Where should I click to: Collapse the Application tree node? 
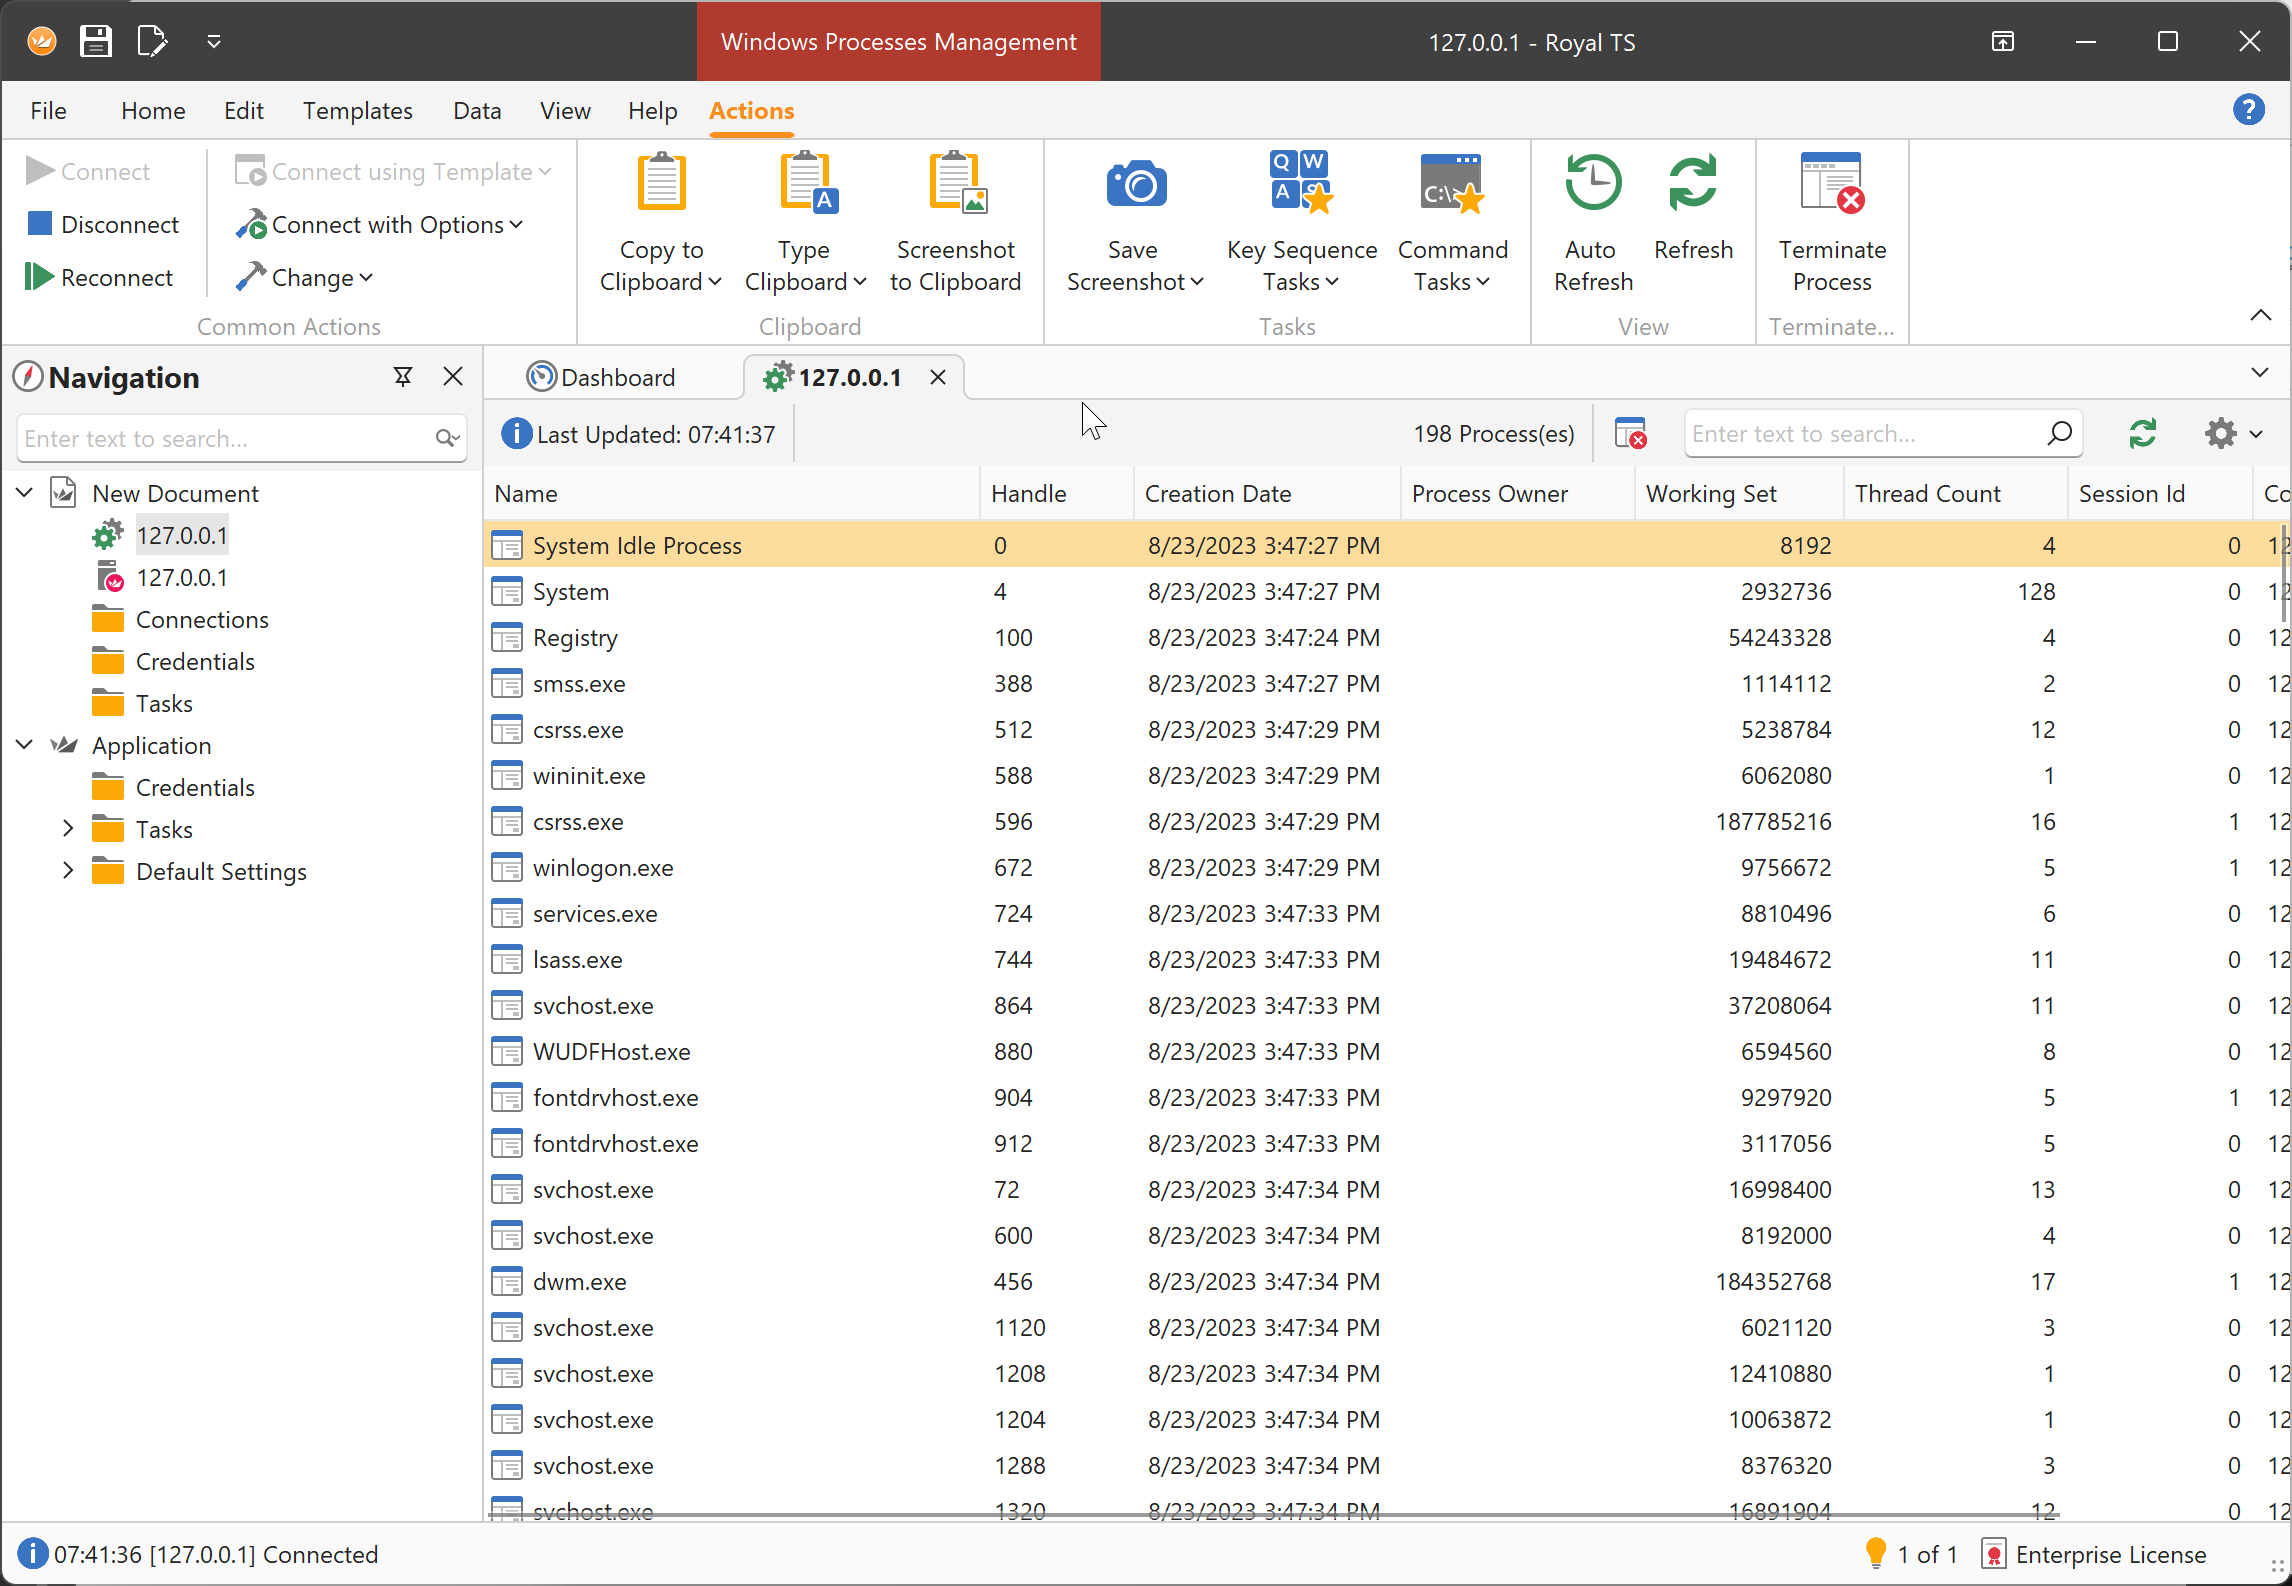pyautogui.click(x=25, y=744)
